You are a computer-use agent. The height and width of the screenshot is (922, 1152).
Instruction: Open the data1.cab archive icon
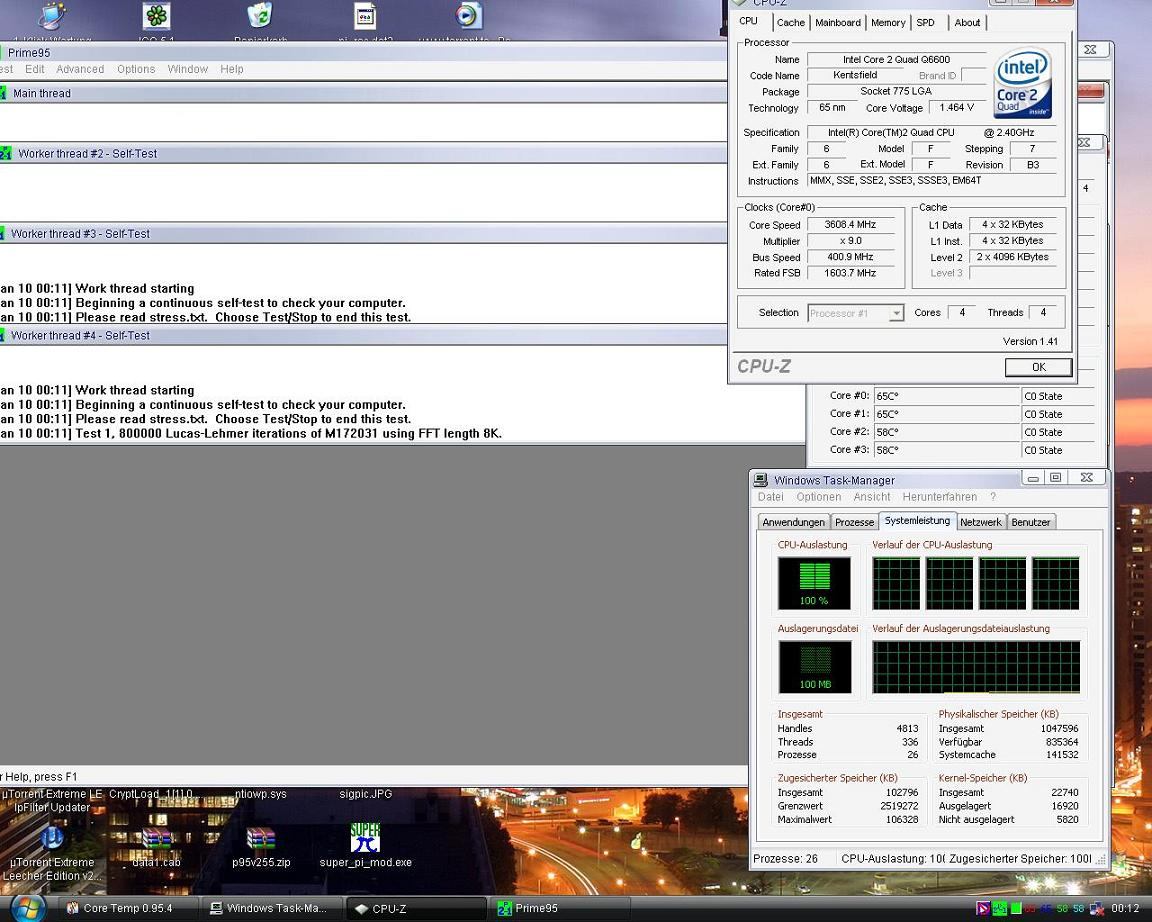tap(156, 840)
